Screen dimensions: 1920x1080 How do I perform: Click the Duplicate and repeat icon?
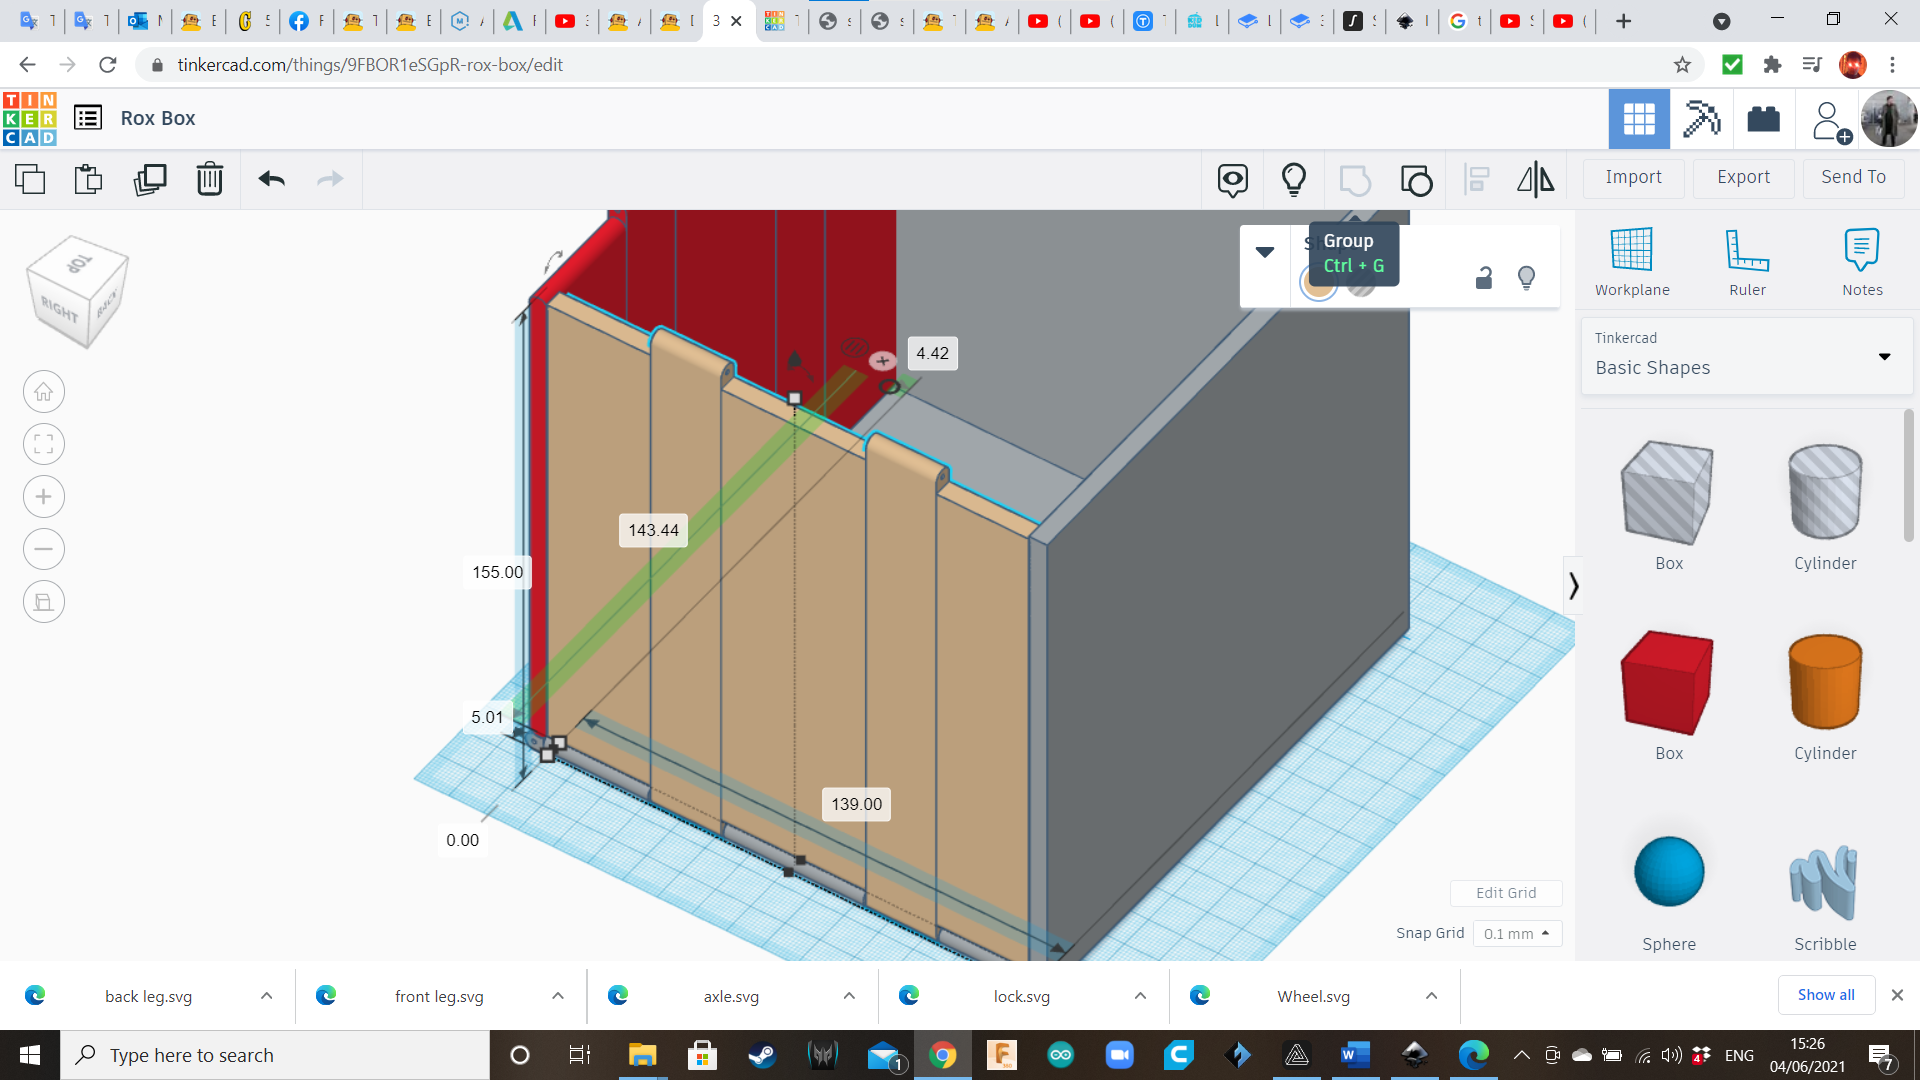click(x=150, y=179)
